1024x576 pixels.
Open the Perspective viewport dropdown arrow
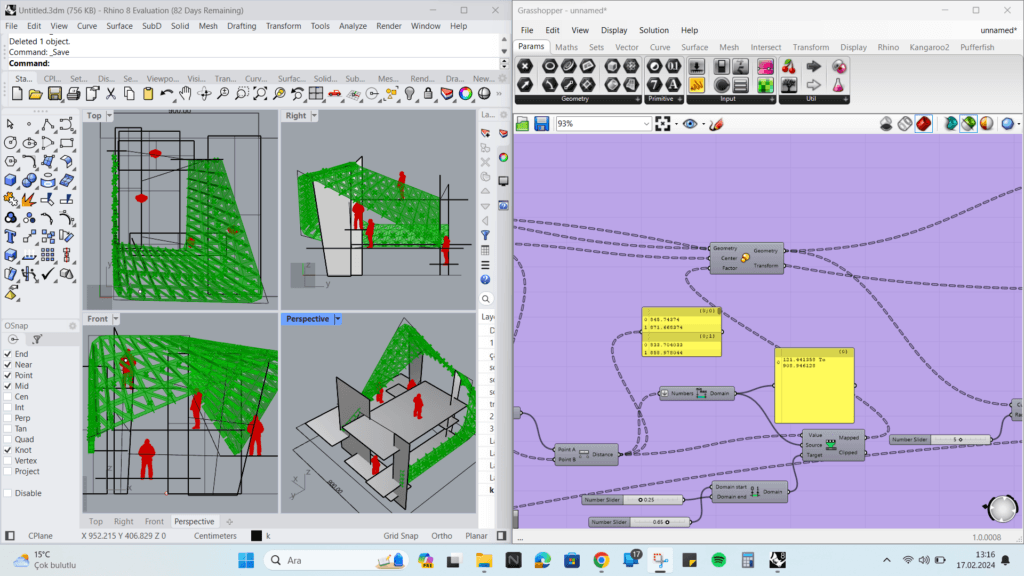pos(338,319)
